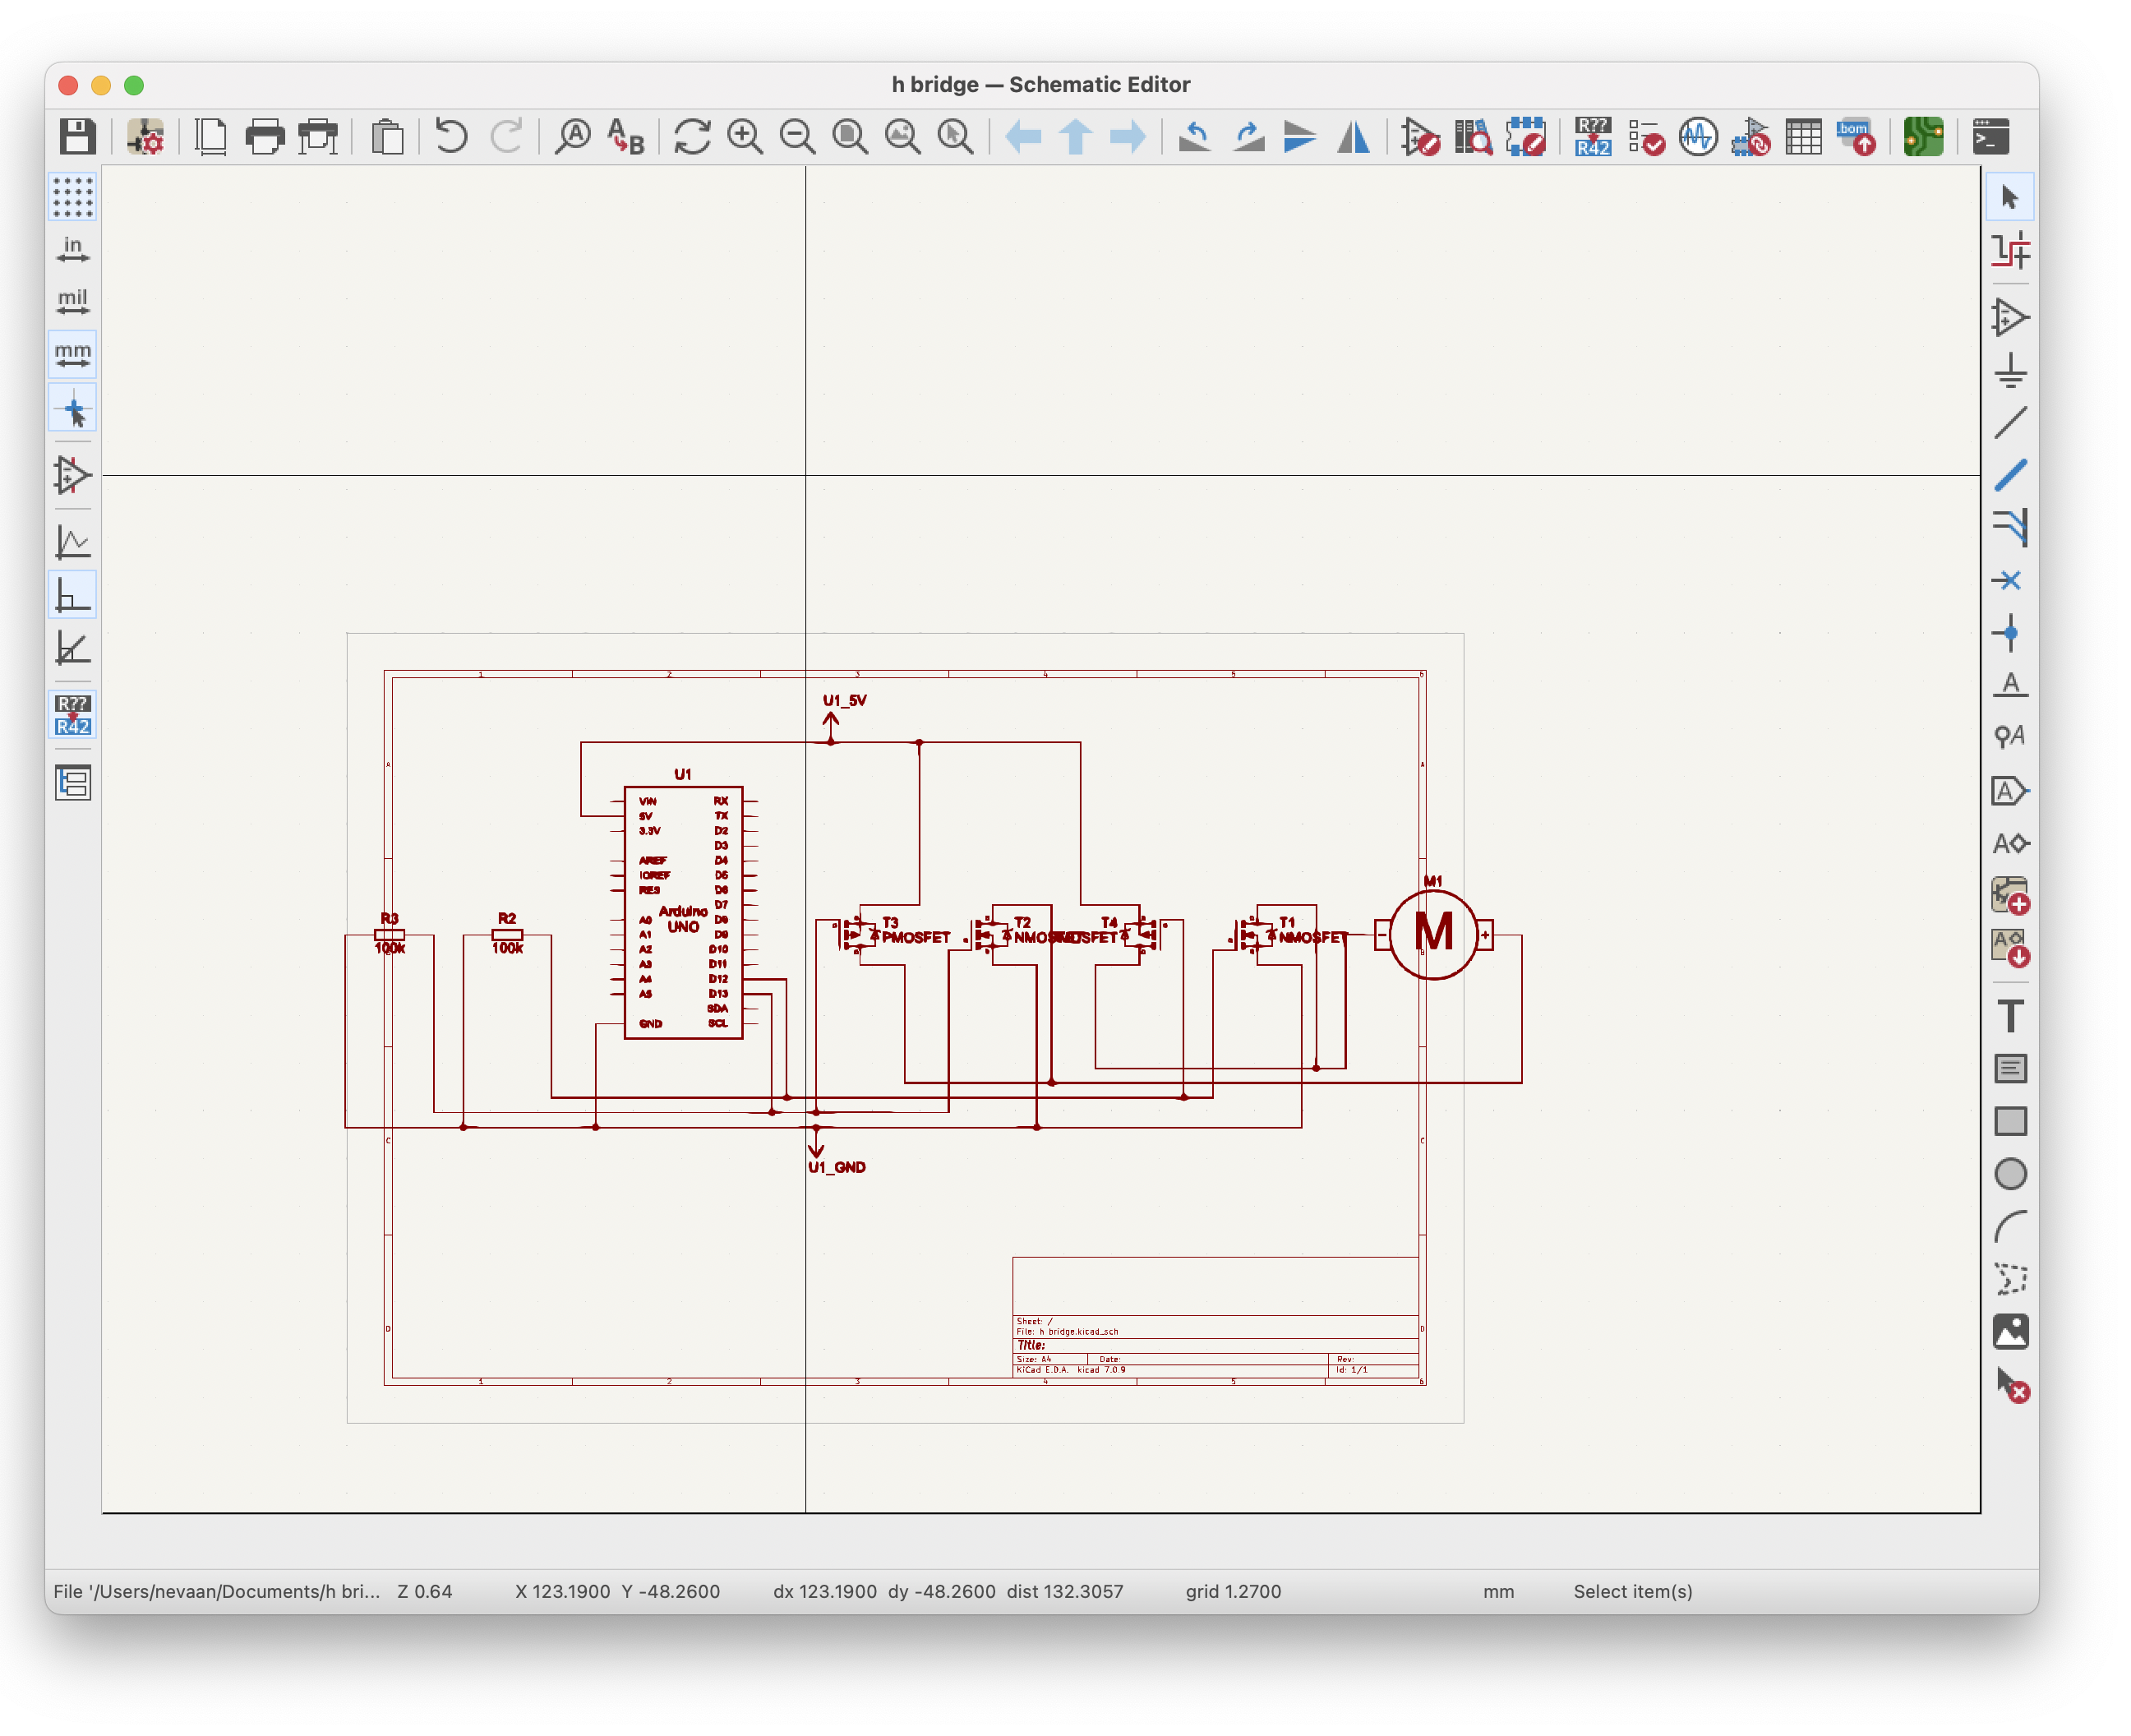2131x1736 pixels.
Task: Open the scripting console
Action: [1990, 137]
